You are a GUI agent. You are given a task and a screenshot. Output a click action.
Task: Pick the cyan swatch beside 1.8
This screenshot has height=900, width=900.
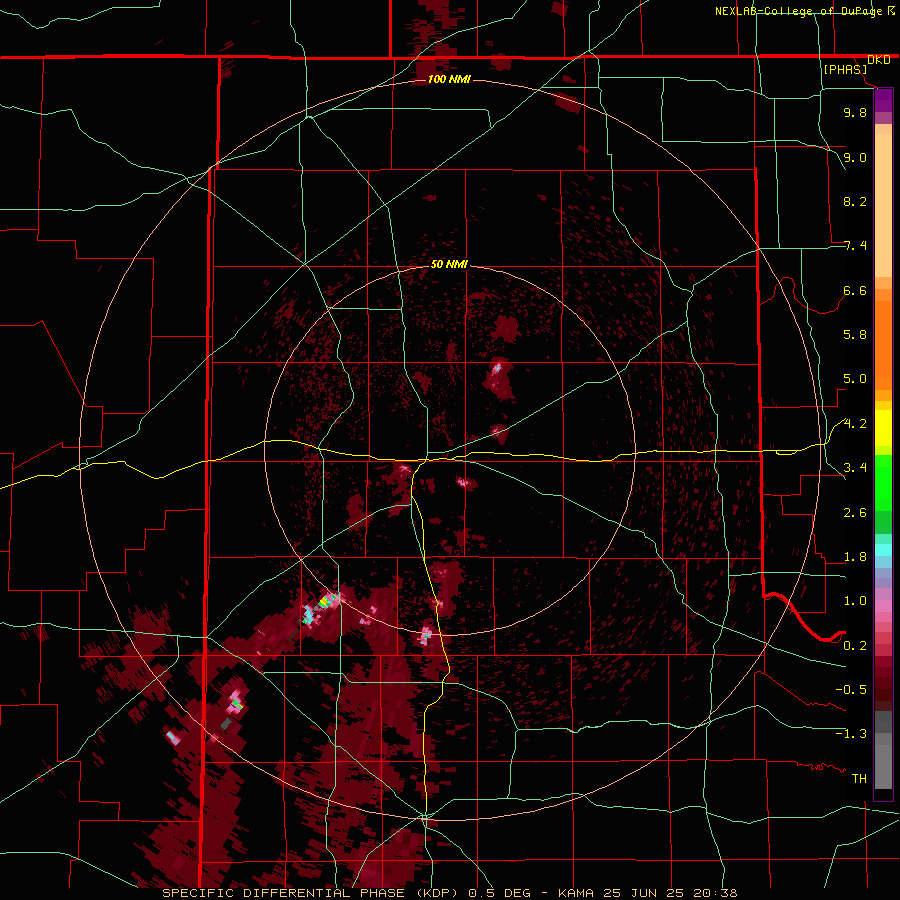[883, 550]
